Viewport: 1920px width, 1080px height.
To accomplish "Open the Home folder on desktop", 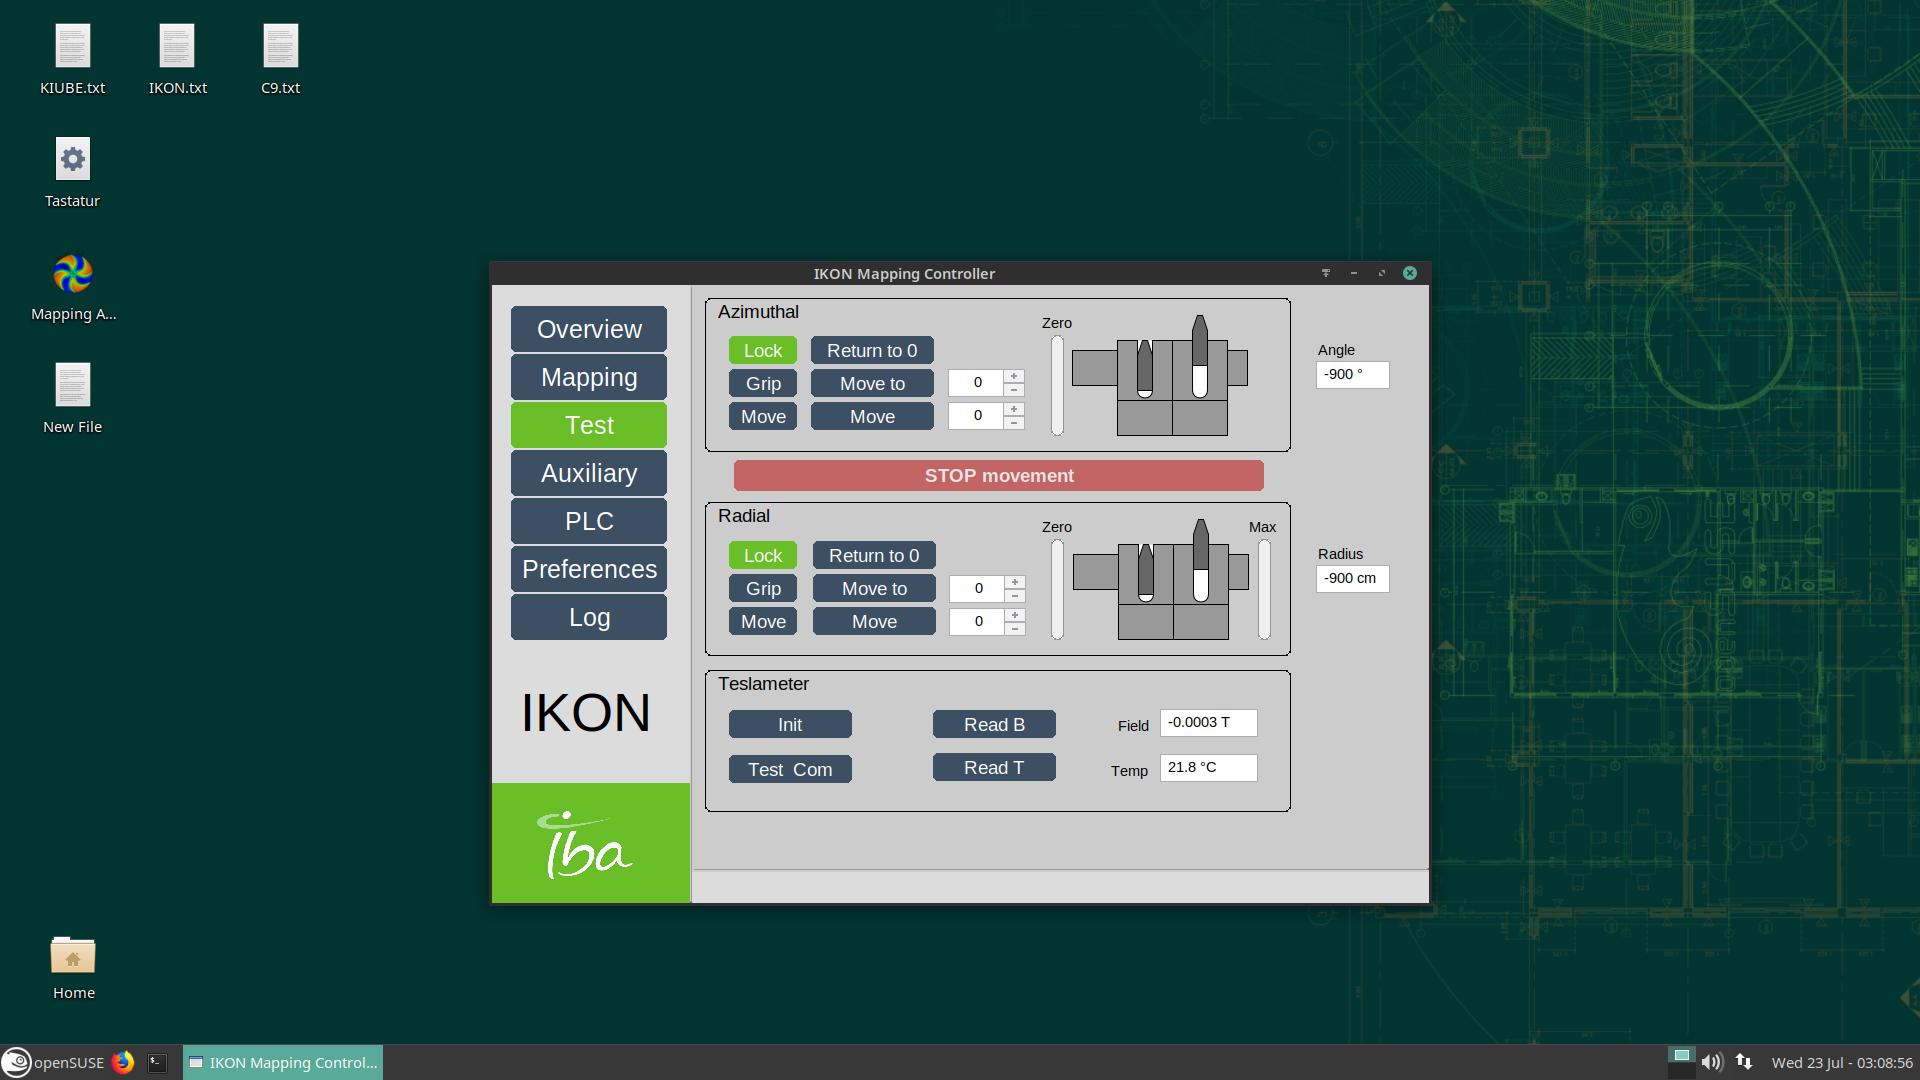I will tap(73, 966).
